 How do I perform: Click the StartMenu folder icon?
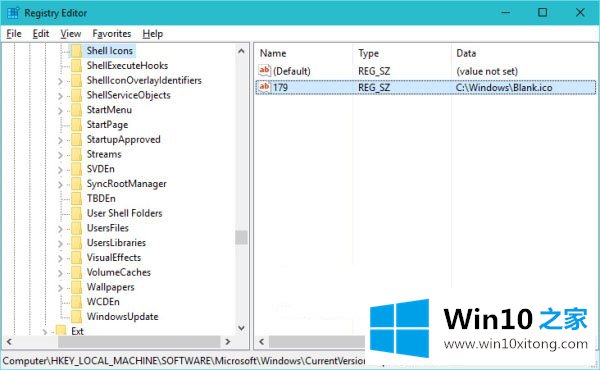coord(77,110)
